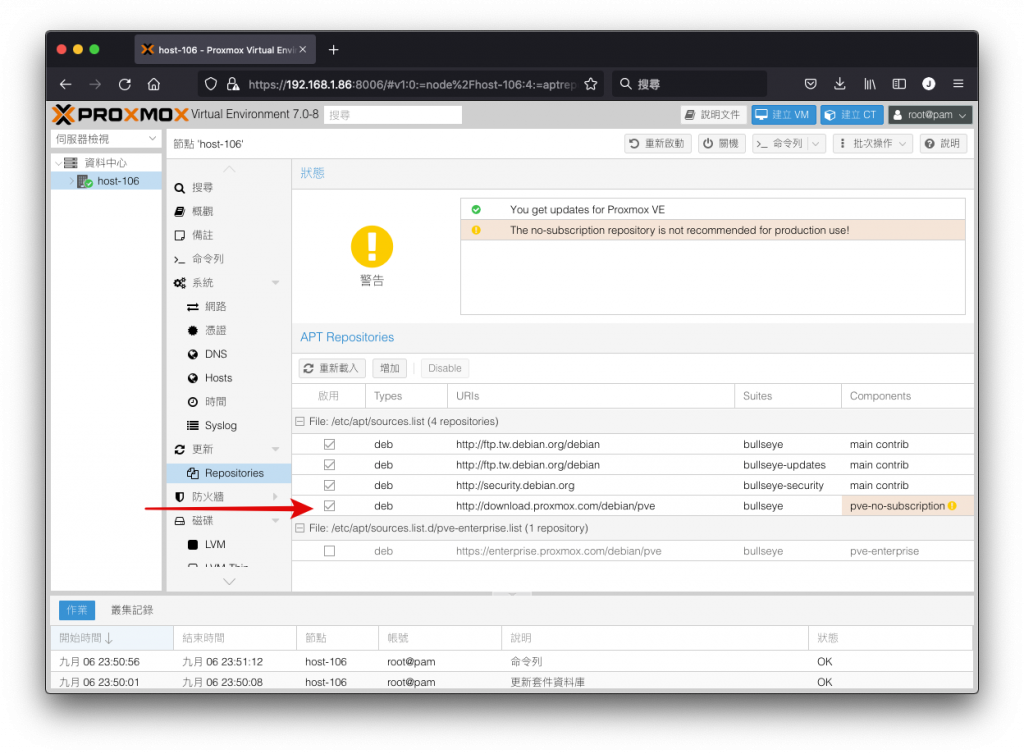Sort by 開始時間 column header

coord(112,638)
